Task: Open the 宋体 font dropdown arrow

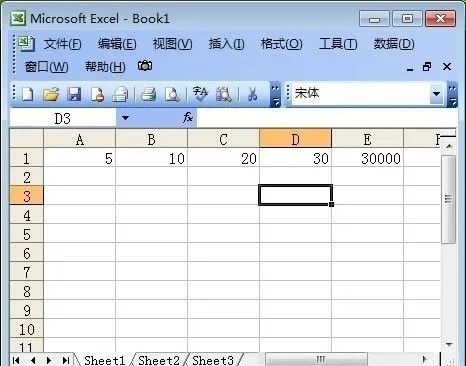Action: click(436, 94)
